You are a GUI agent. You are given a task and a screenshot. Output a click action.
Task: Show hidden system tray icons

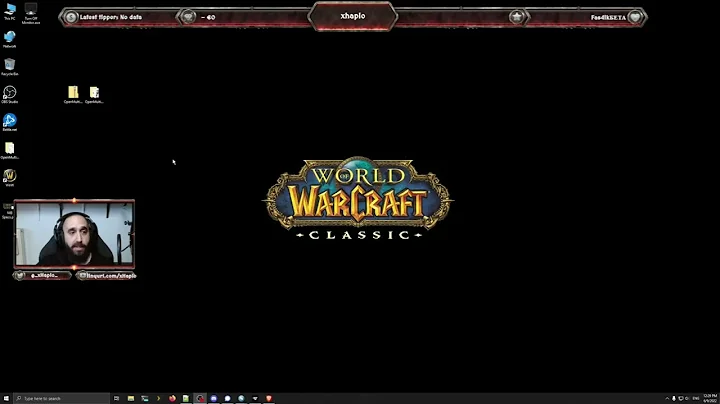(667, 398)
